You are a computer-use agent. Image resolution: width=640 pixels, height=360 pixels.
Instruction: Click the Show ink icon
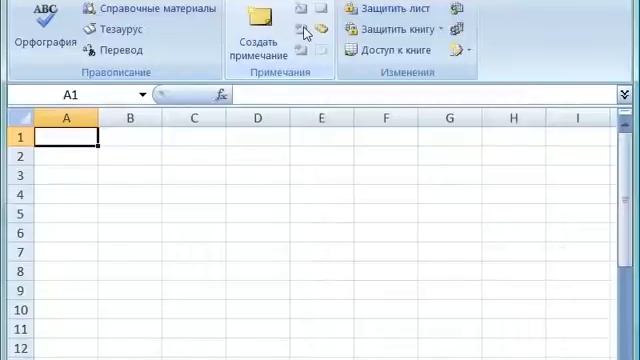(321, 50)
